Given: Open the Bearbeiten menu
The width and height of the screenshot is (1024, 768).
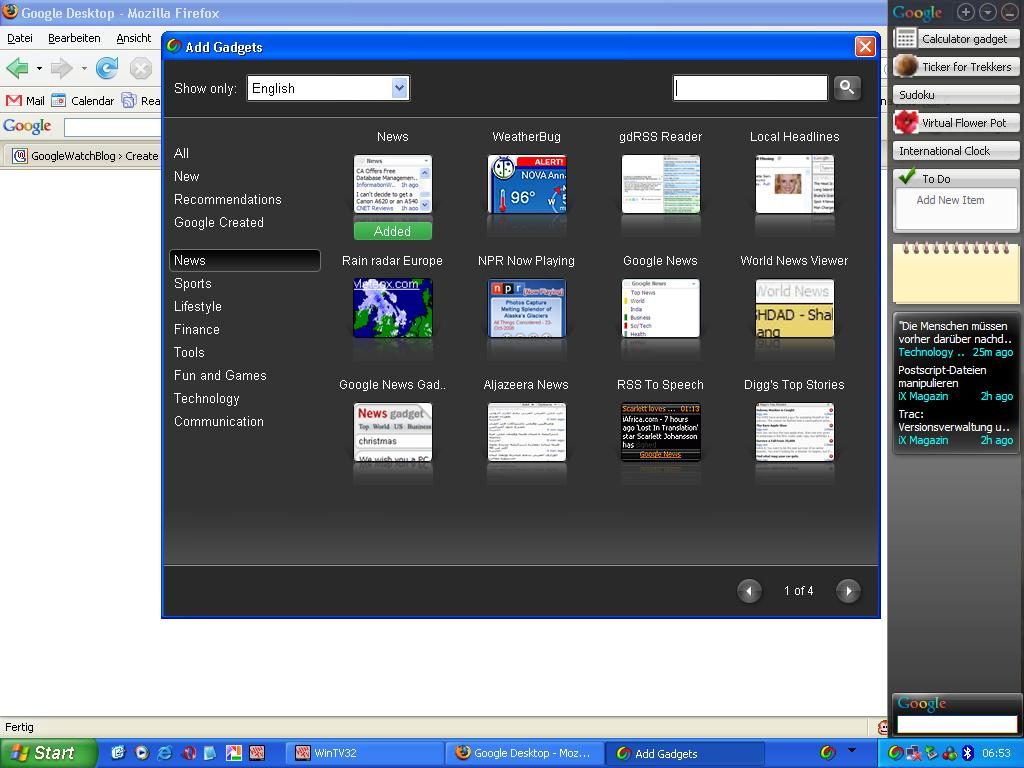Looking at the screenshot, I should point(74,38).
